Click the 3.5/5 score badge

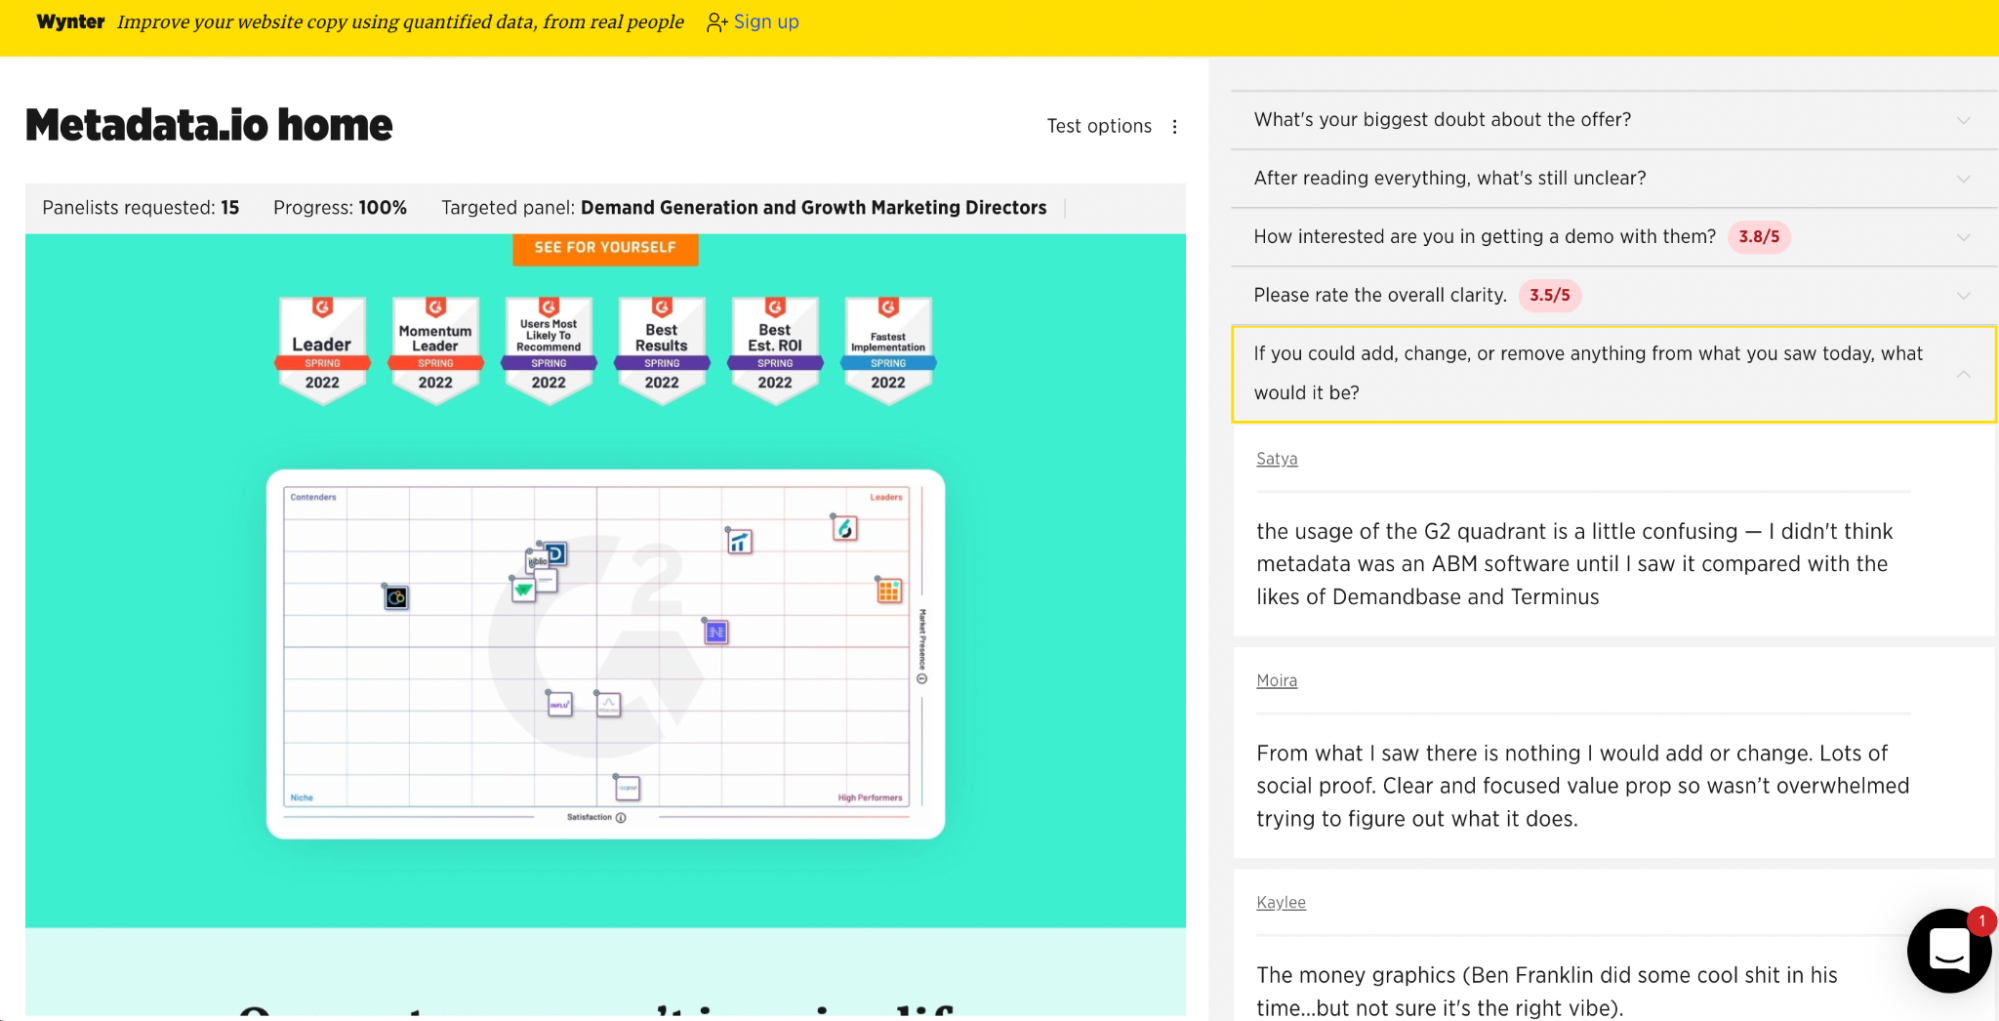1549,295
